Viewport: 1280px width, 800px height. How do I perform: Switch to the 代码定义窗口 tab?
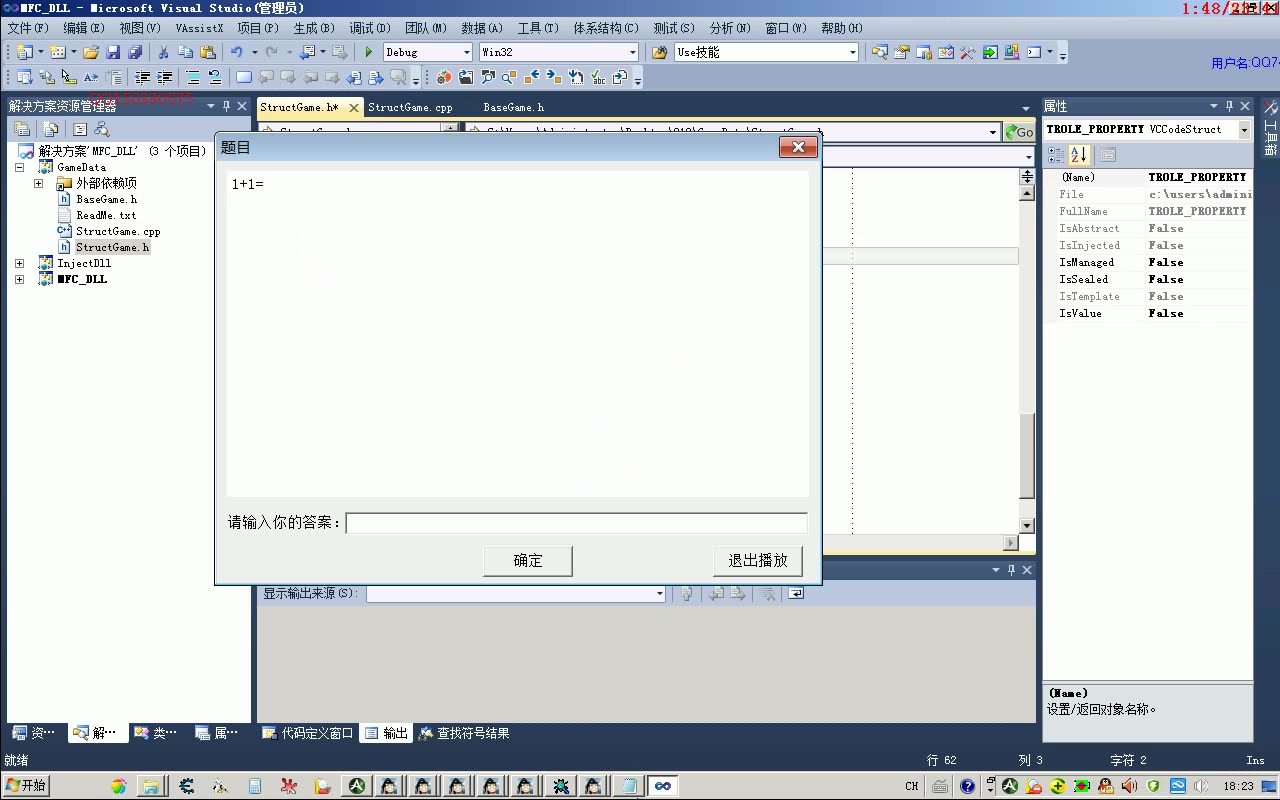pyautogui.click(x=308, y=733)
